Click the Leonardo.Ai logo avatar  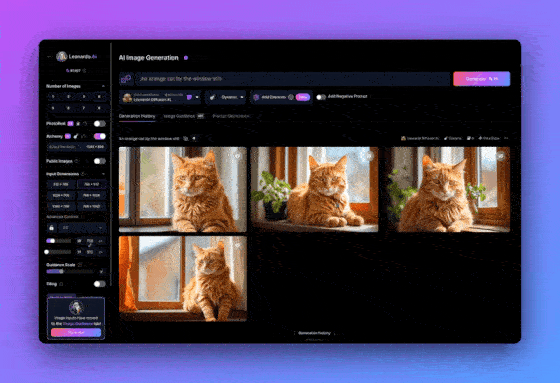pos(62,56)
